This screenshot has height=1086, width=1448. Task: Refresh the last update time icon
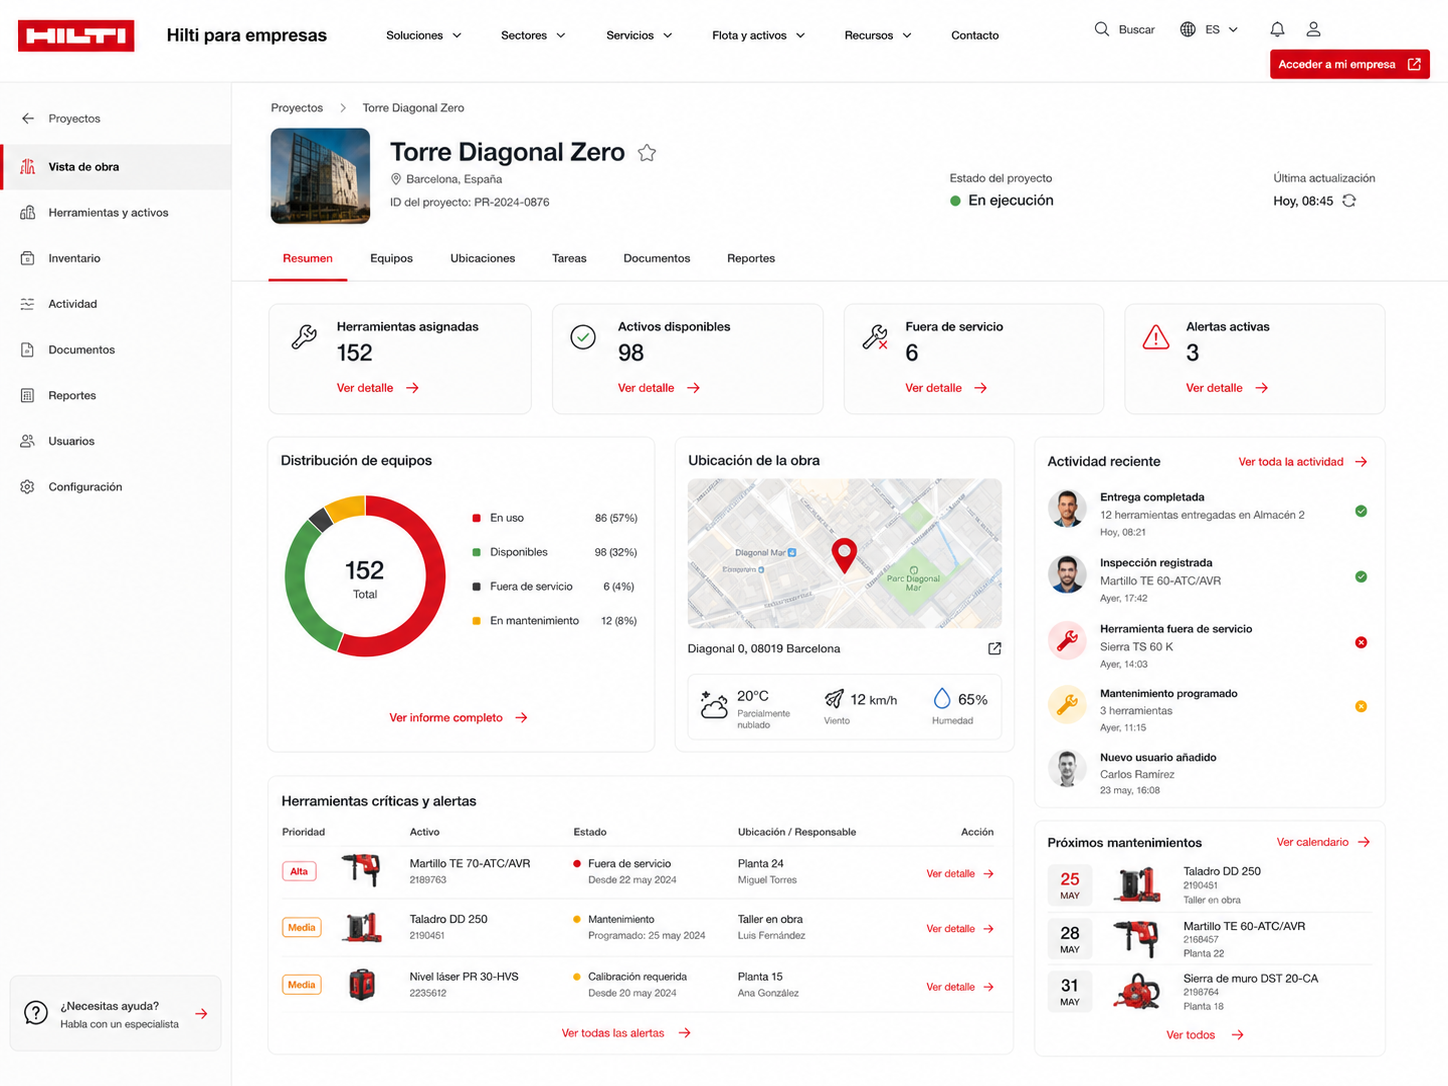pos(1349,201)
